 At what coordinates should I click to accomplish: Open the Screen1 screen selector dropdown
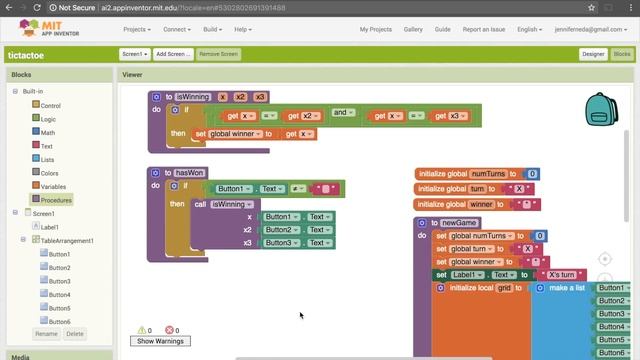(135, 54)
